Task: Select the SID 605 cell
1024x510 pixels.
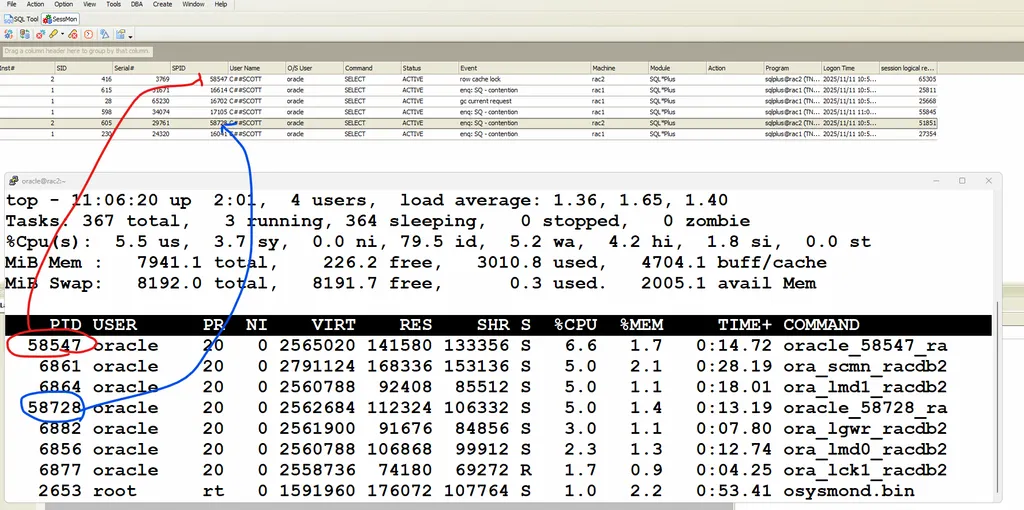Action: 84,123
